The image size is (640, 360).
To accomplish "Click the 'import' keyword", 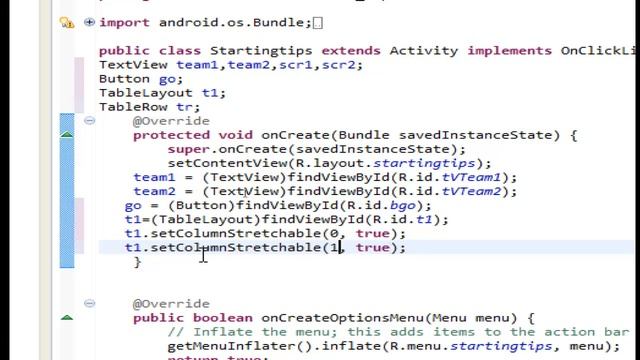I will click(124, 23).
